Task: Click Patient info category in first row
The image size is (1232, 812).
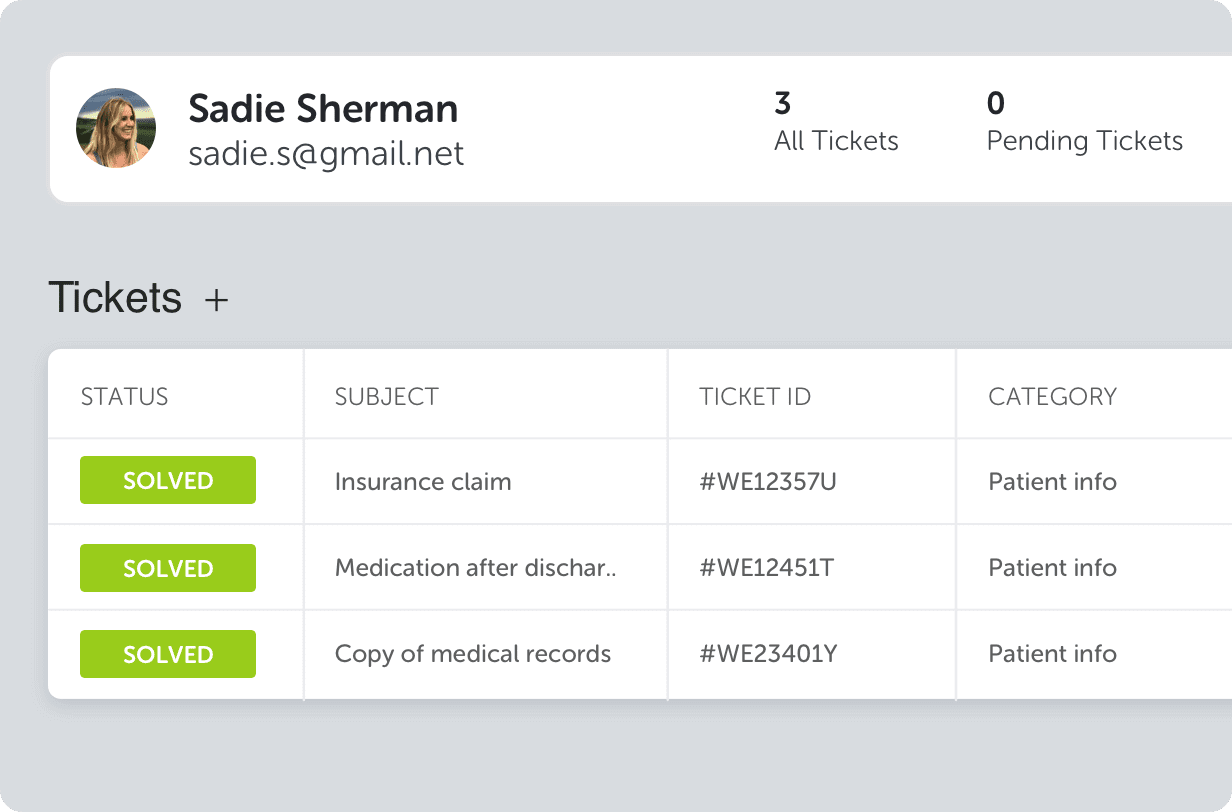Action: click(x=1052, y=481)
